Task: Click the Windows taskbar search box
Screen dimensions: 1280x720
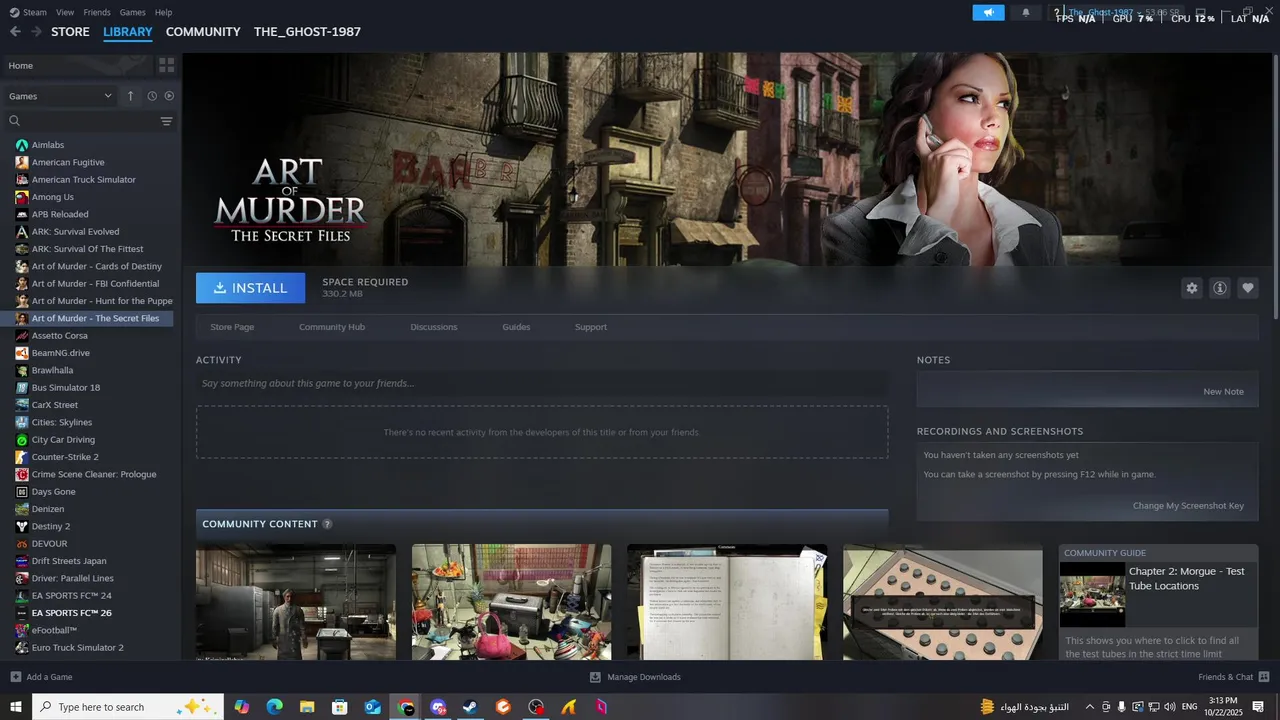Action: tap(130, 707)
